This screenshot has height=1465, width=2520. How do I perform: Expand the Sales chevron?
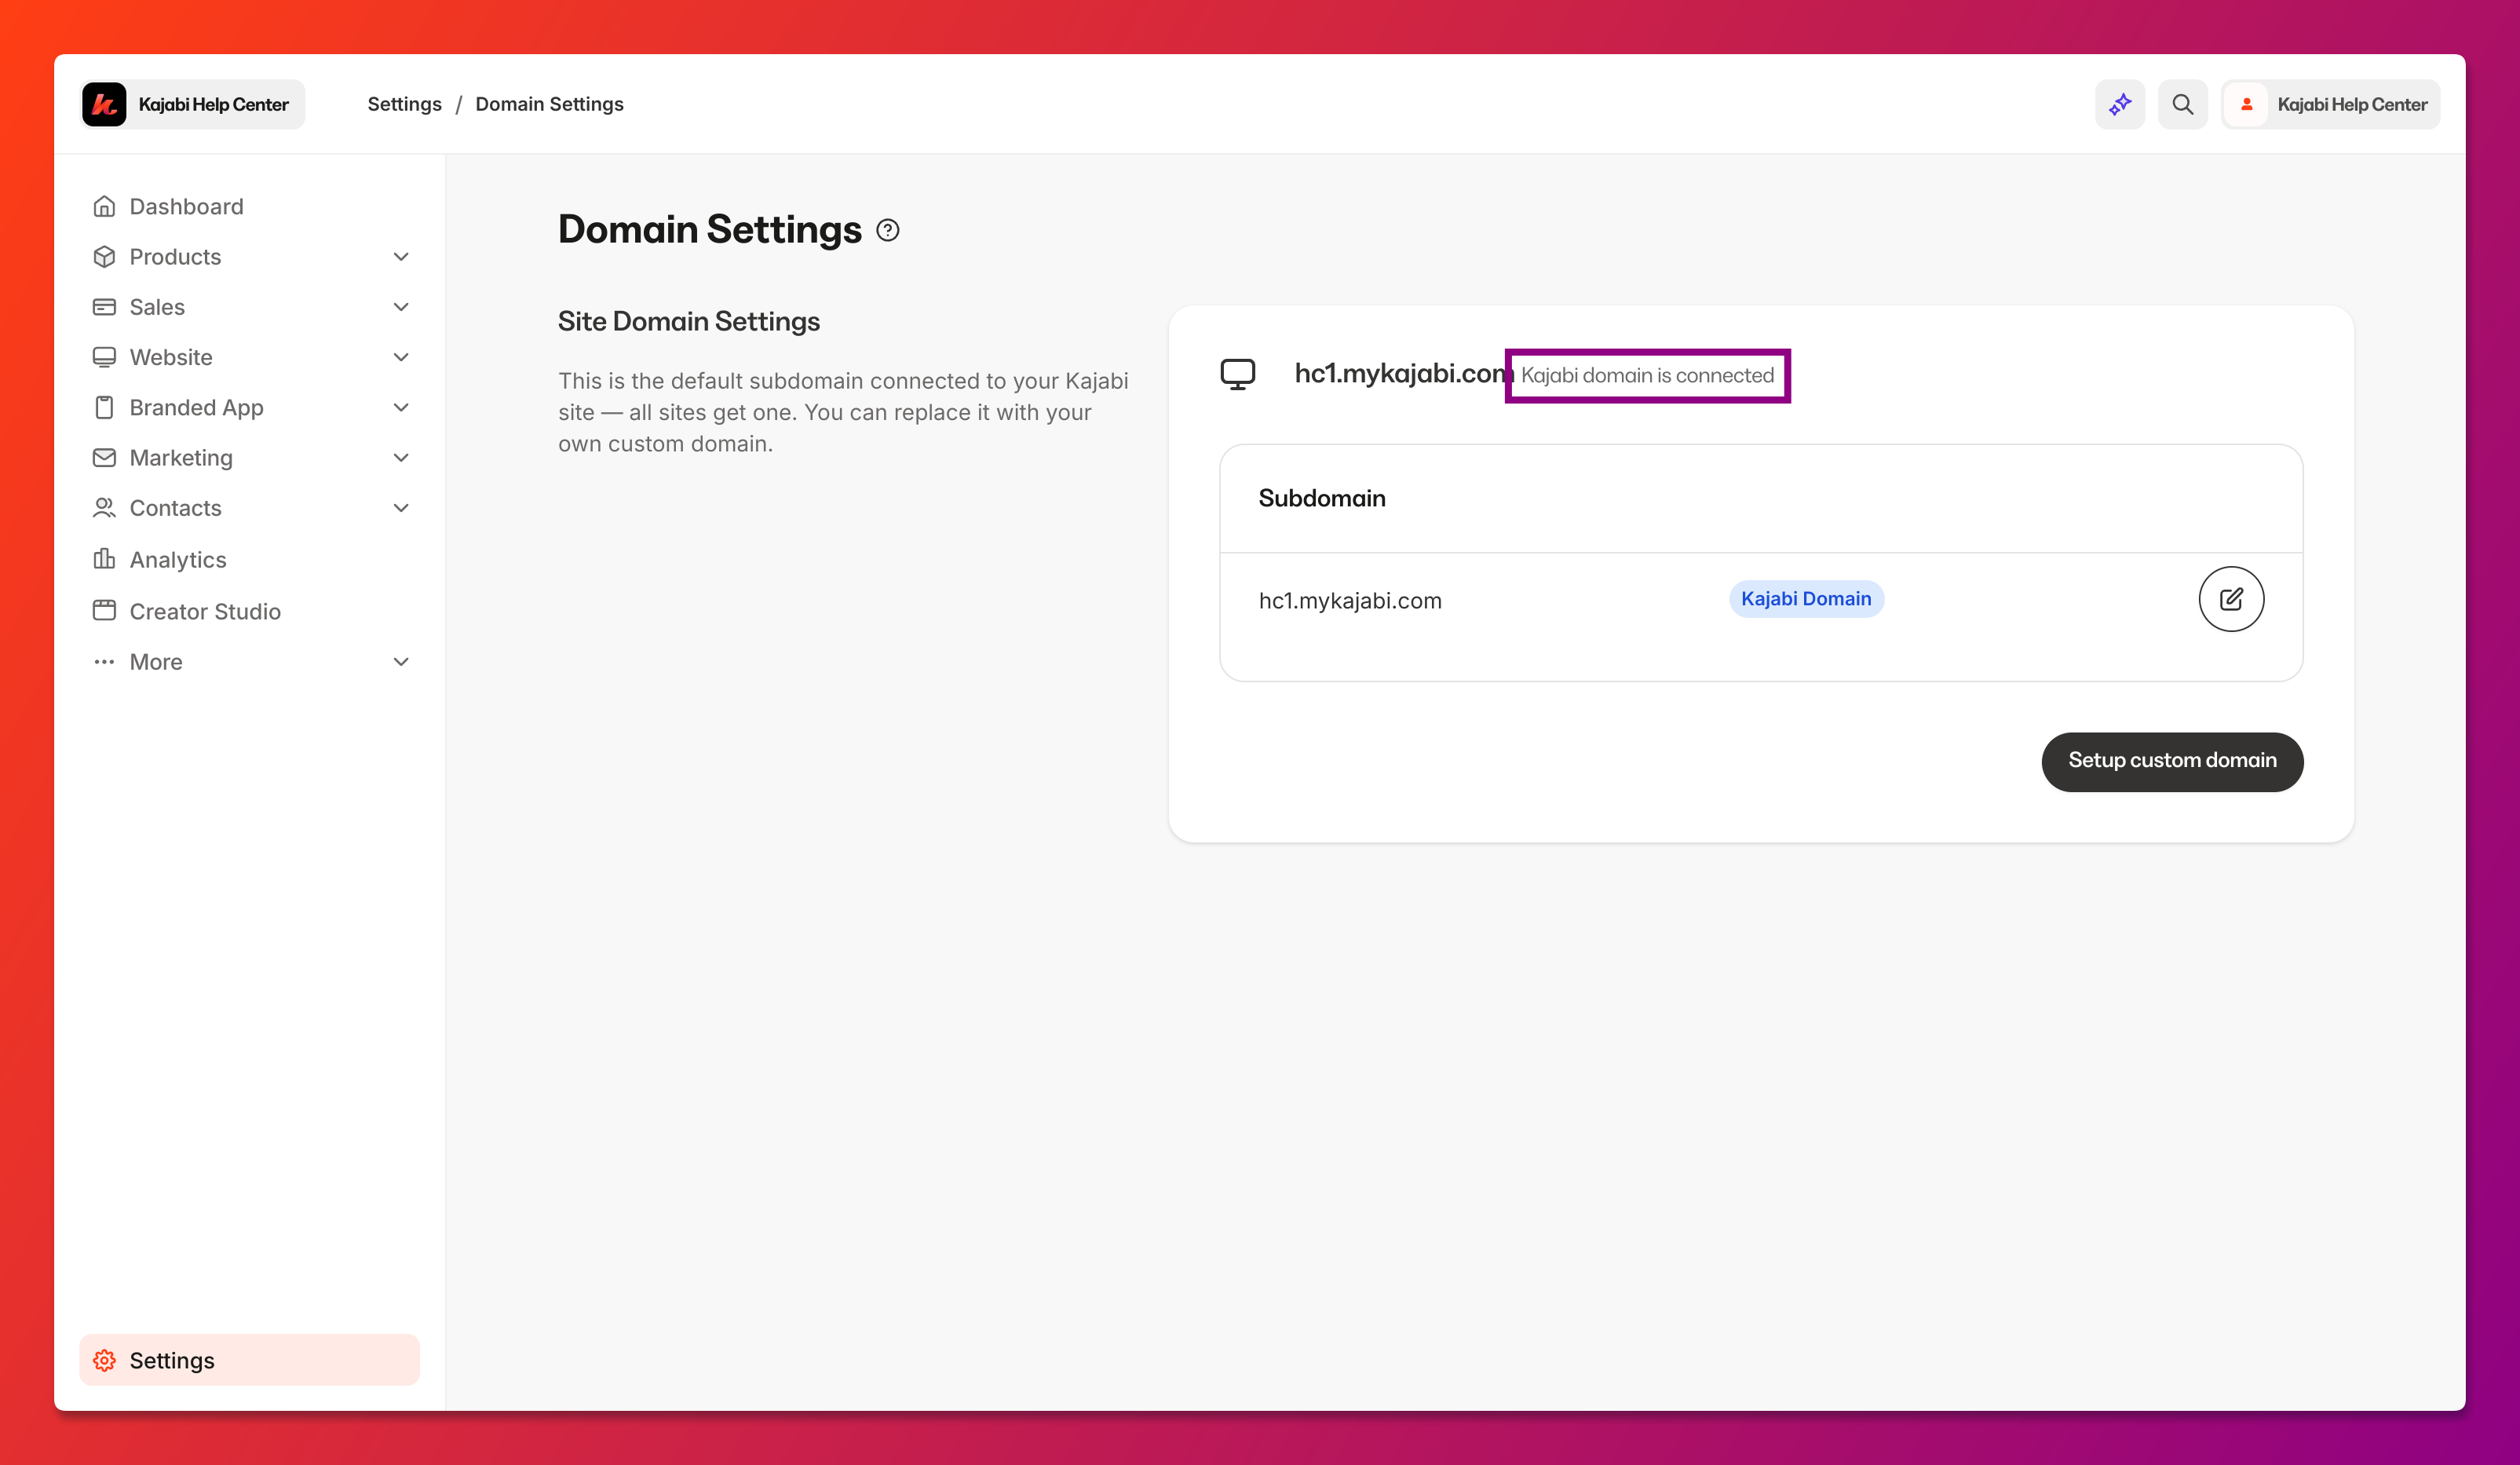[x=401, y=307]
